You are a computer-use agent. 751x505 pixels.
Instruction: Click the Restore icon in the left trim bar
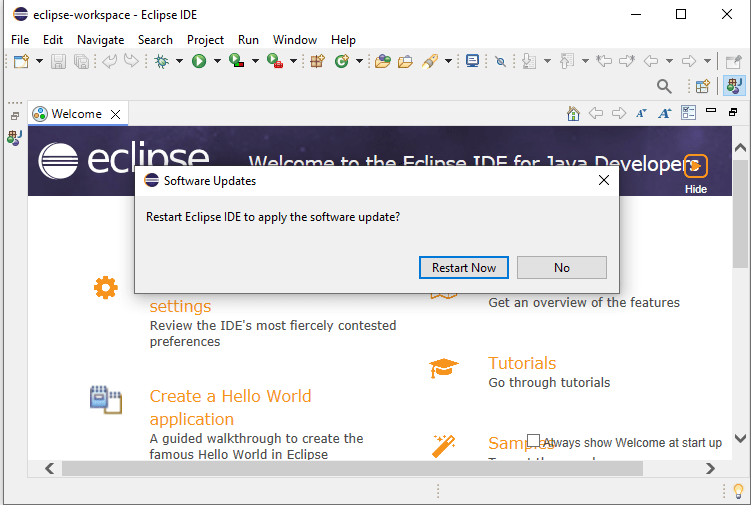[x=15, y=116]
